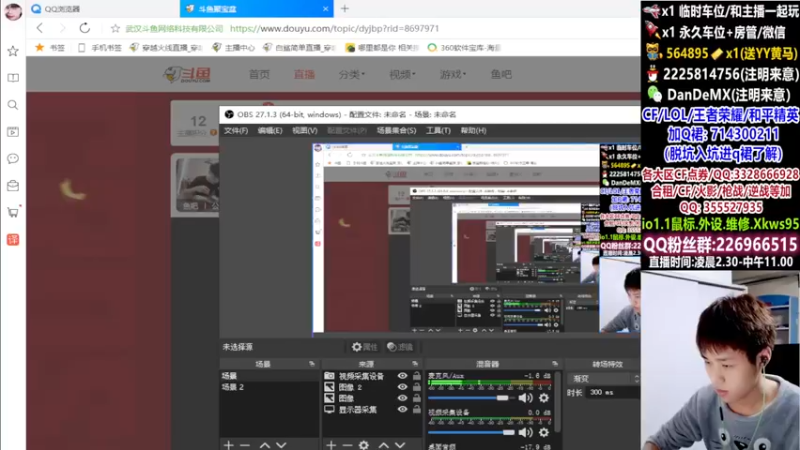Open the OBS 场景集合(S) menu
800x450 pixels.
tap(396, 131)
